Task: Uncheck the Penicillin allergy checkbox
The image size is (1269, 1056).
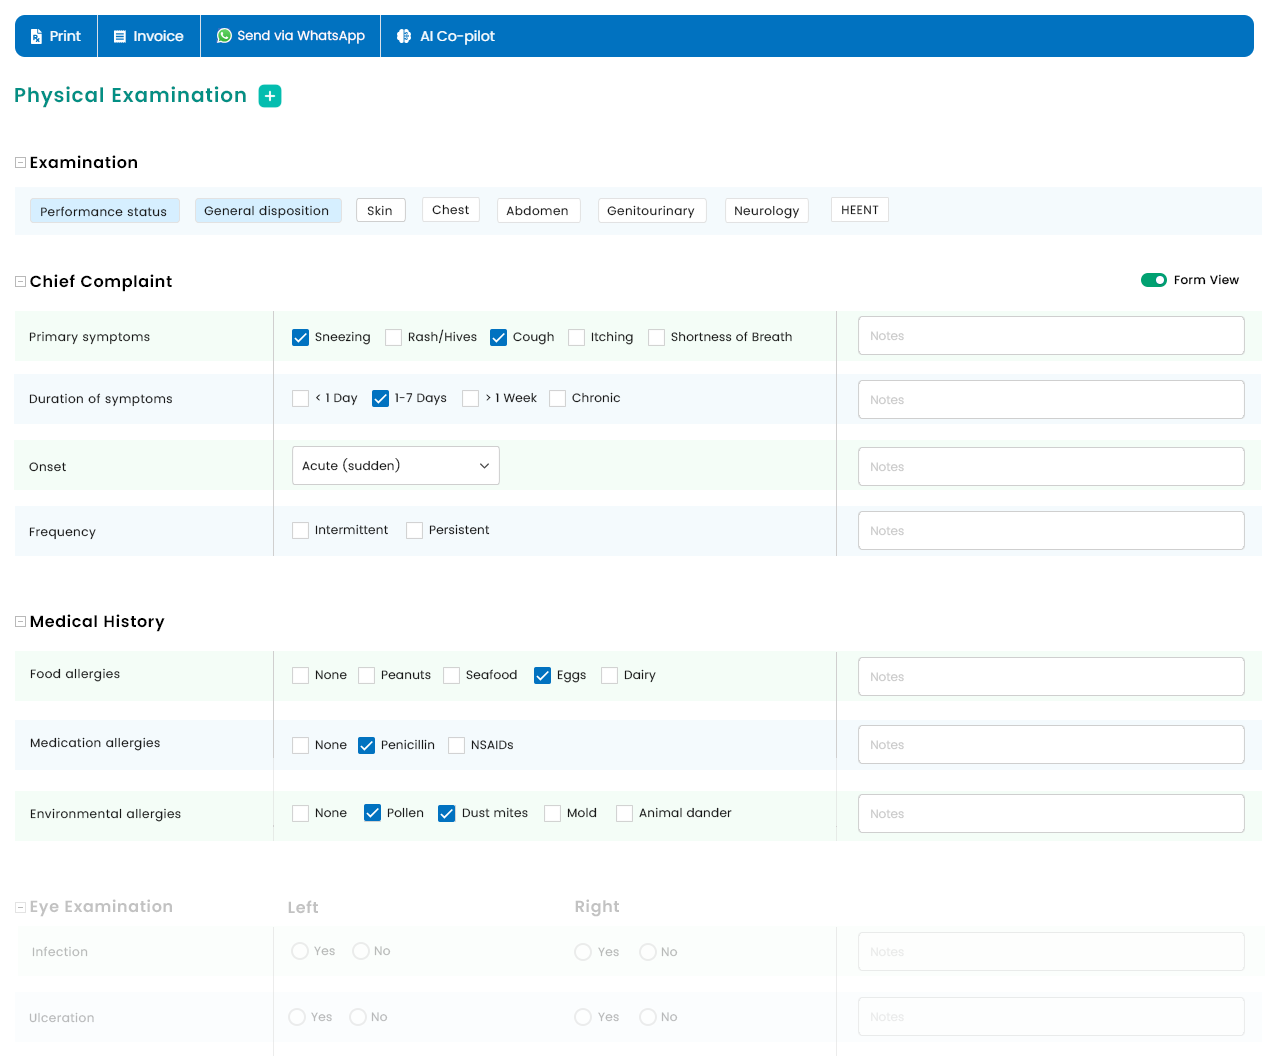Action: coord(367,746)
